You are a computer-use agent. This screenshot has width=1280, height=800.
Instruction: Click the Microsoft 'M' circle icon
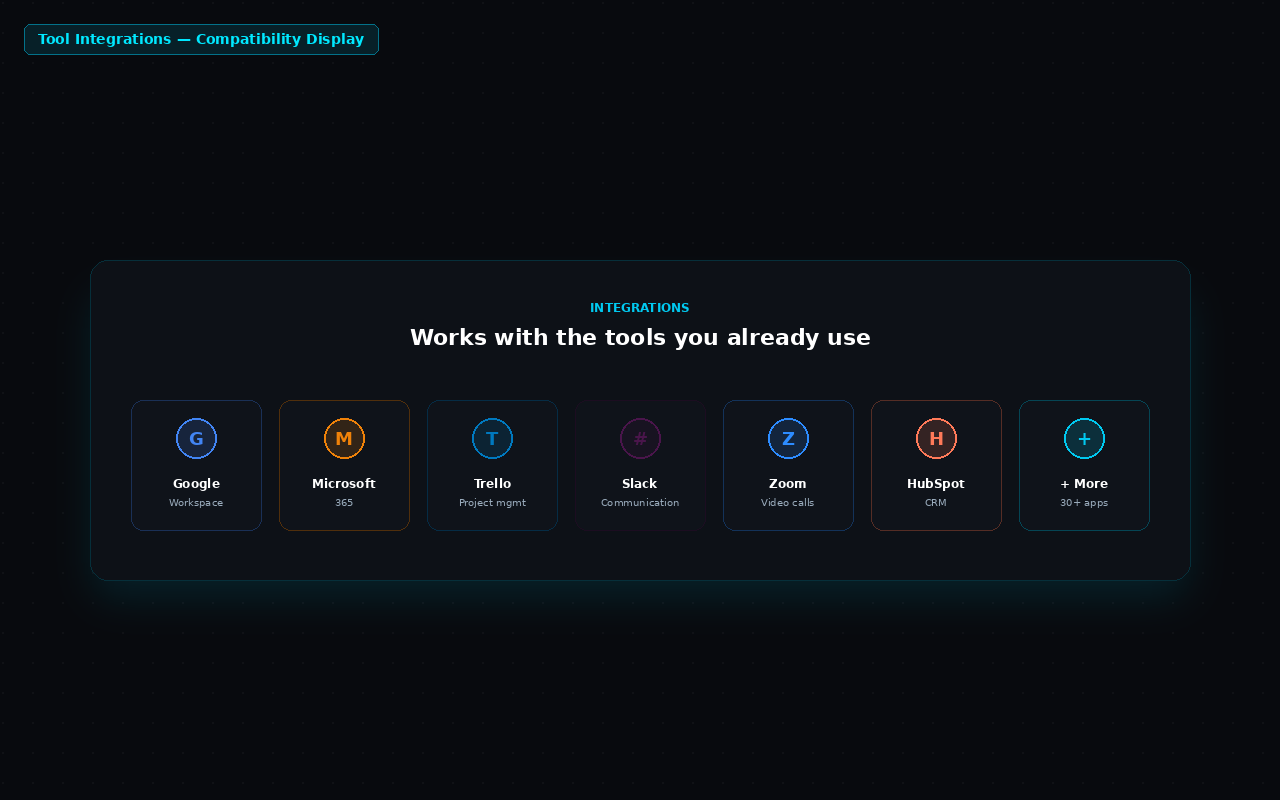344,439
